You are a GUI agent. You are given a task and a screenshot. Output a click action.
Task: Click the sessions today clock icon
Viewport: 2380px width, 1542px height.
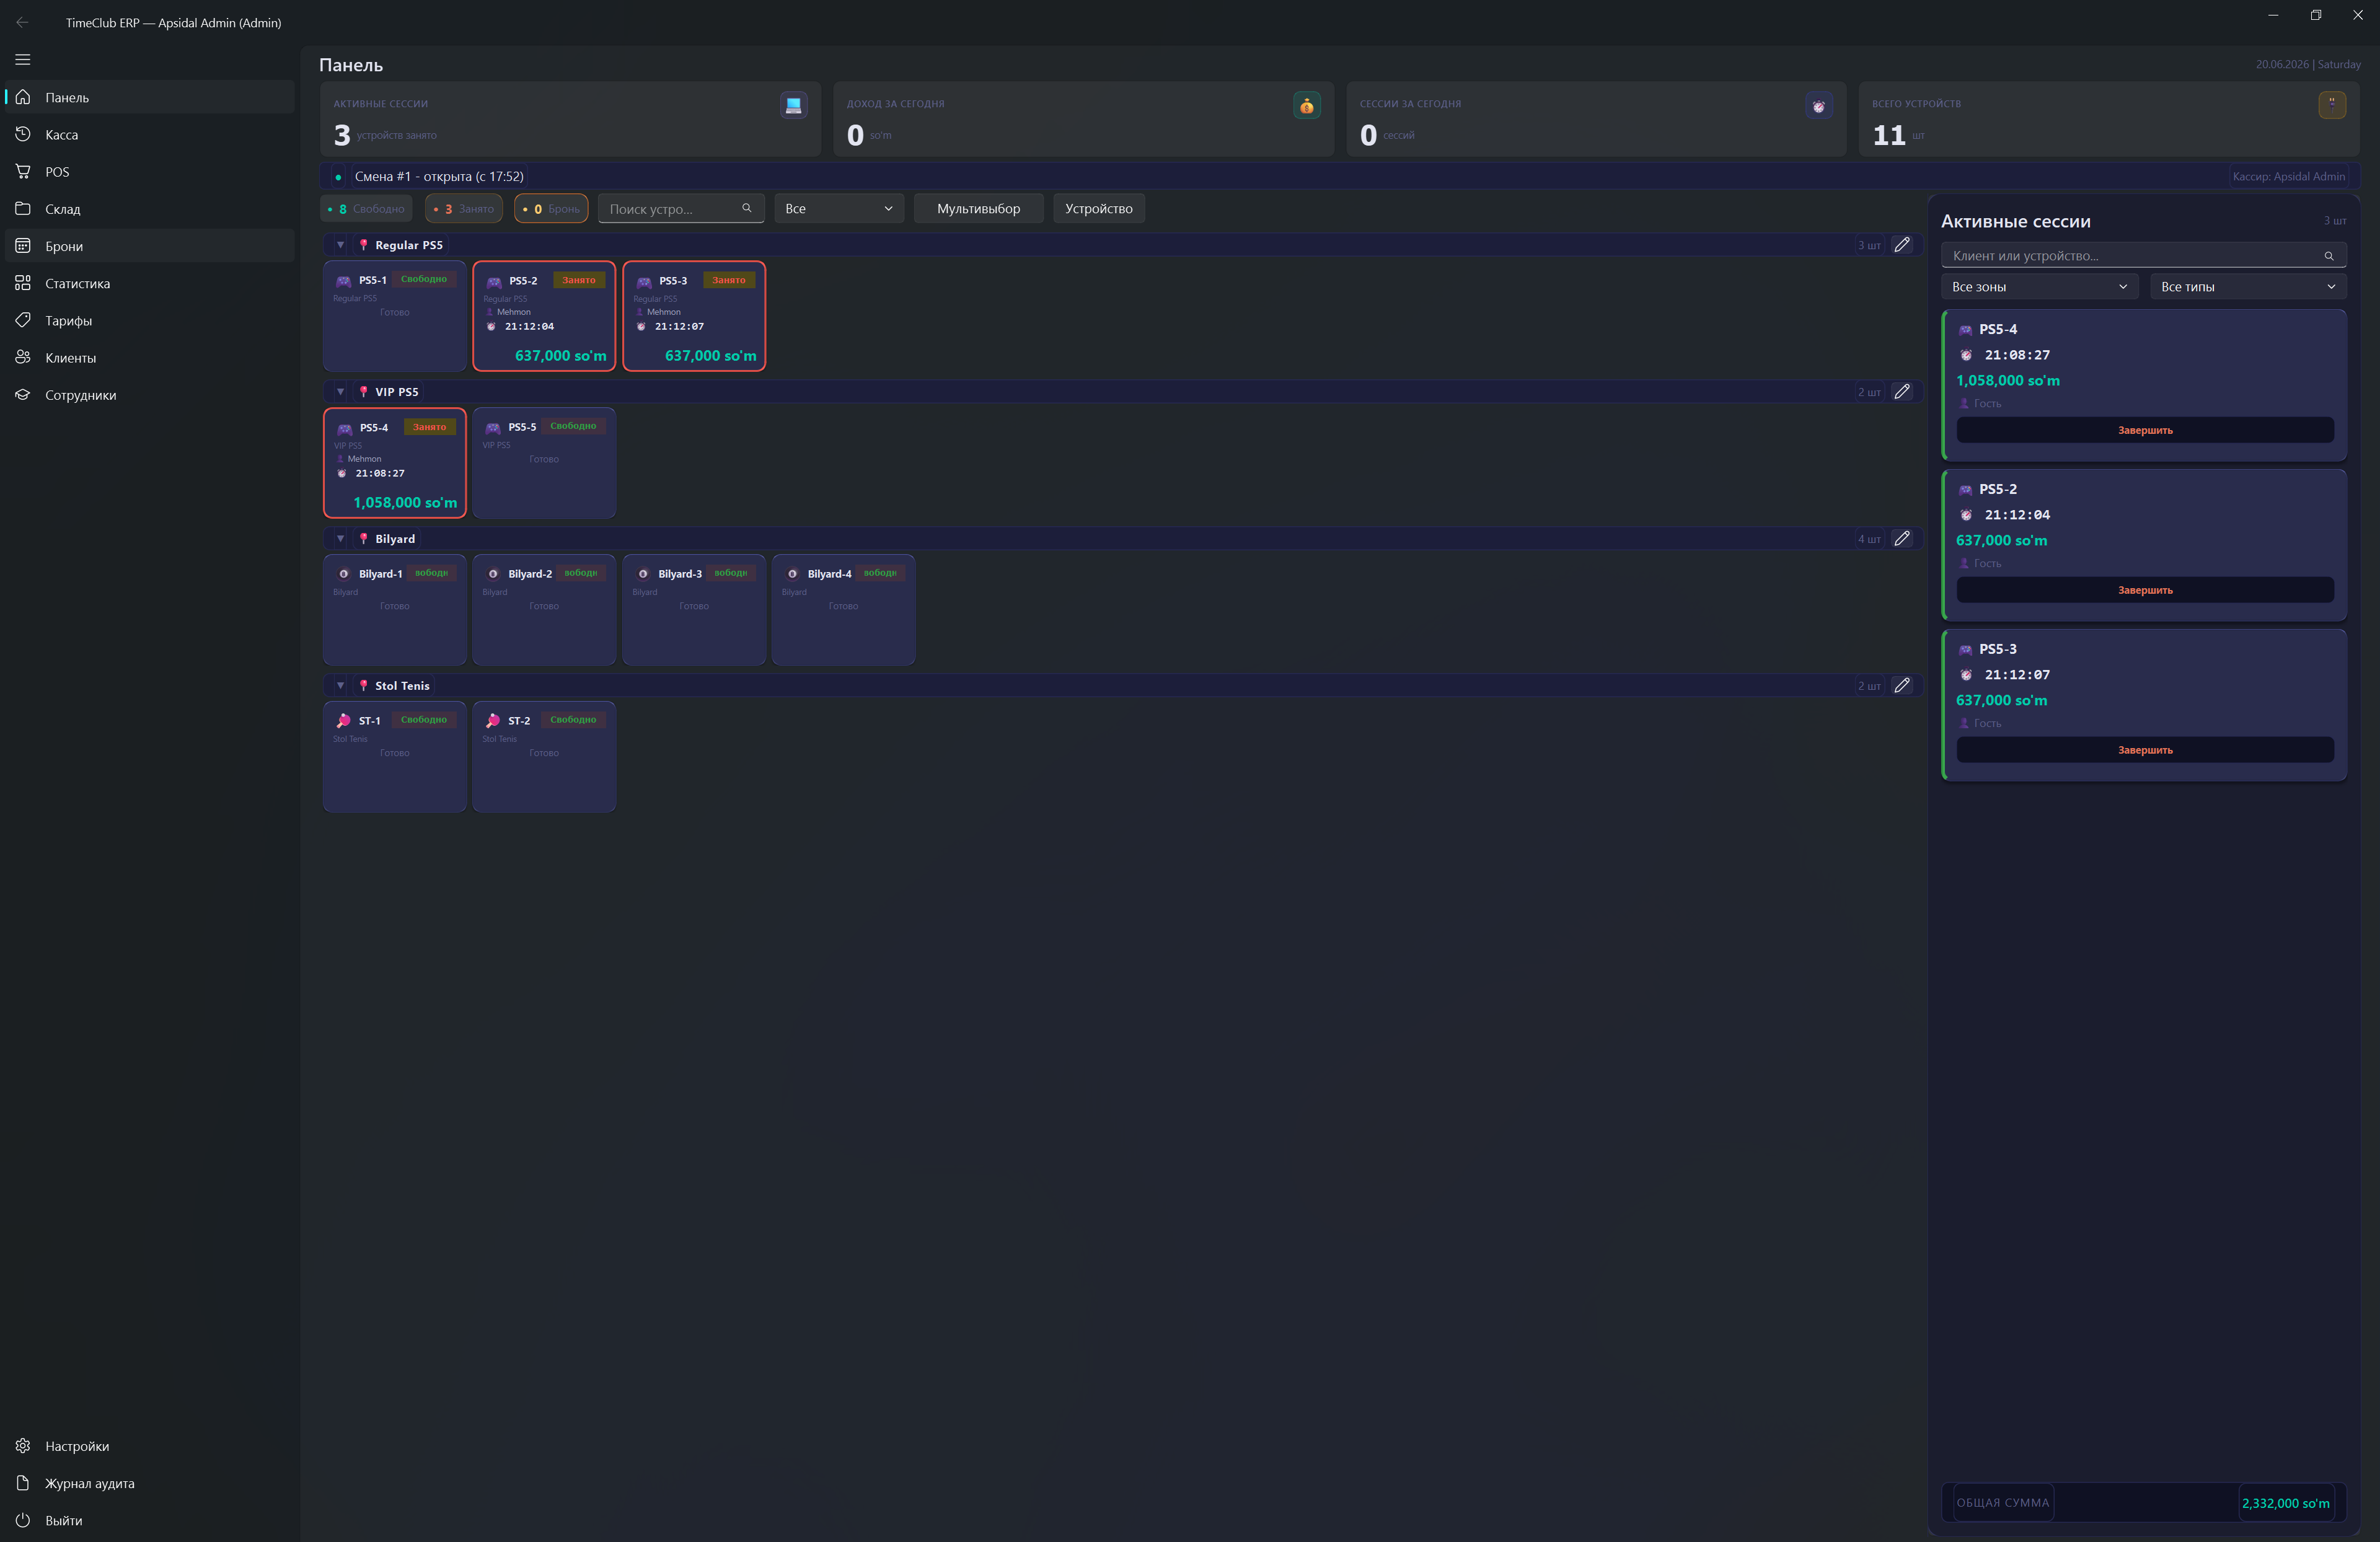[x=1819, y=106]
